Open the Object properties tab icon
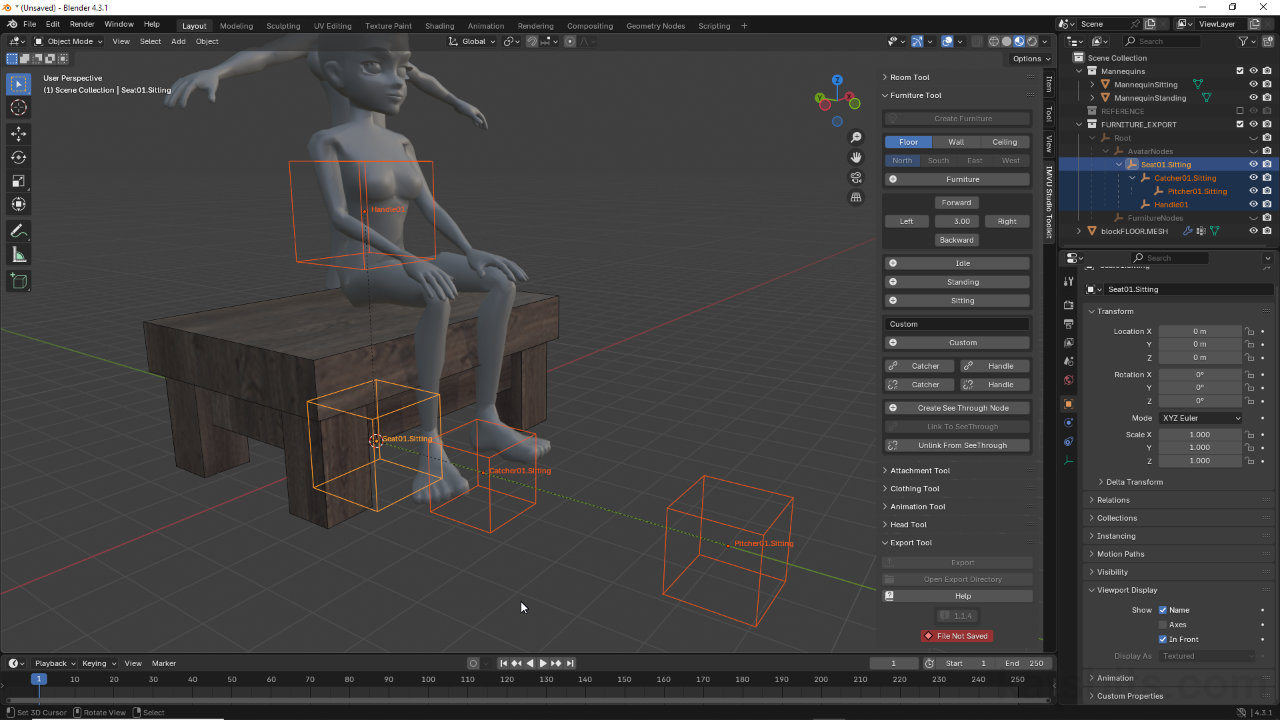The image size is (1280, 720). 1068,404
